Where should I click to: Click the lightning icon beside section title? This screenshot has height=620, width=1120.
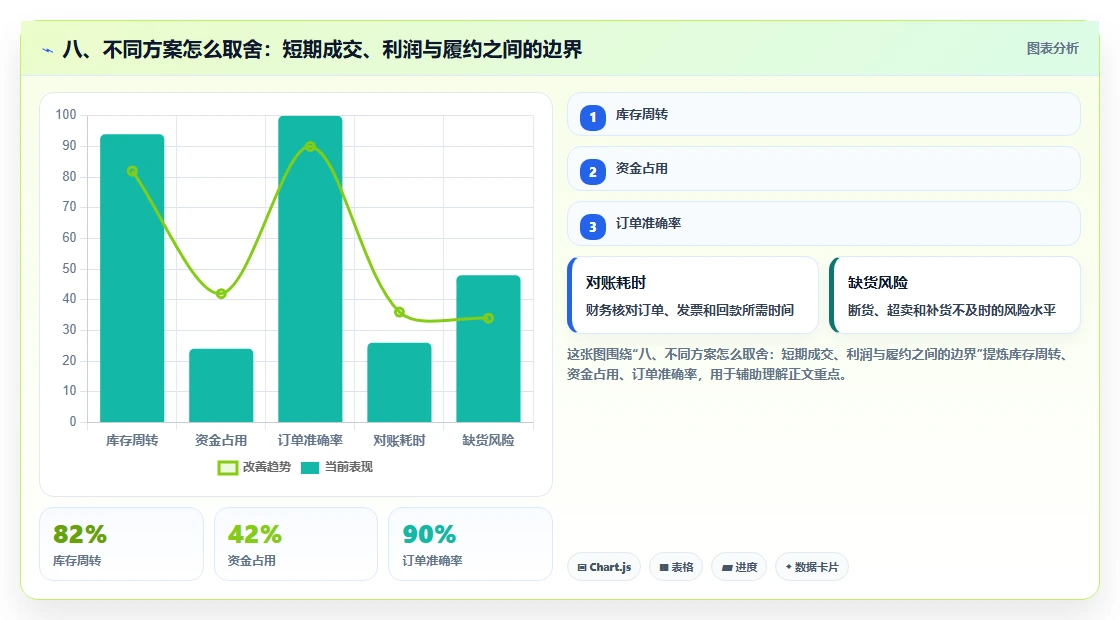(x=48, y=50)
